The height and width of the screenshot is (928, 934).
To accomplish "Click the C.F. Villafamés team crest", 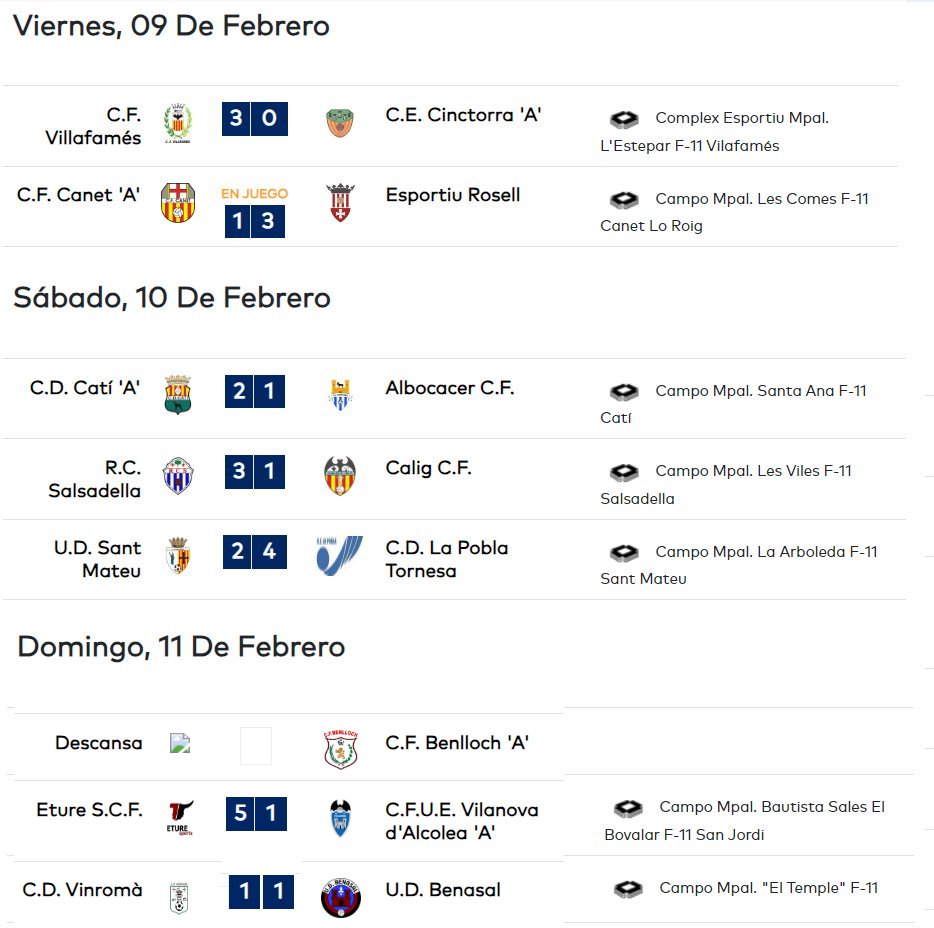I will tap(178, 123).
